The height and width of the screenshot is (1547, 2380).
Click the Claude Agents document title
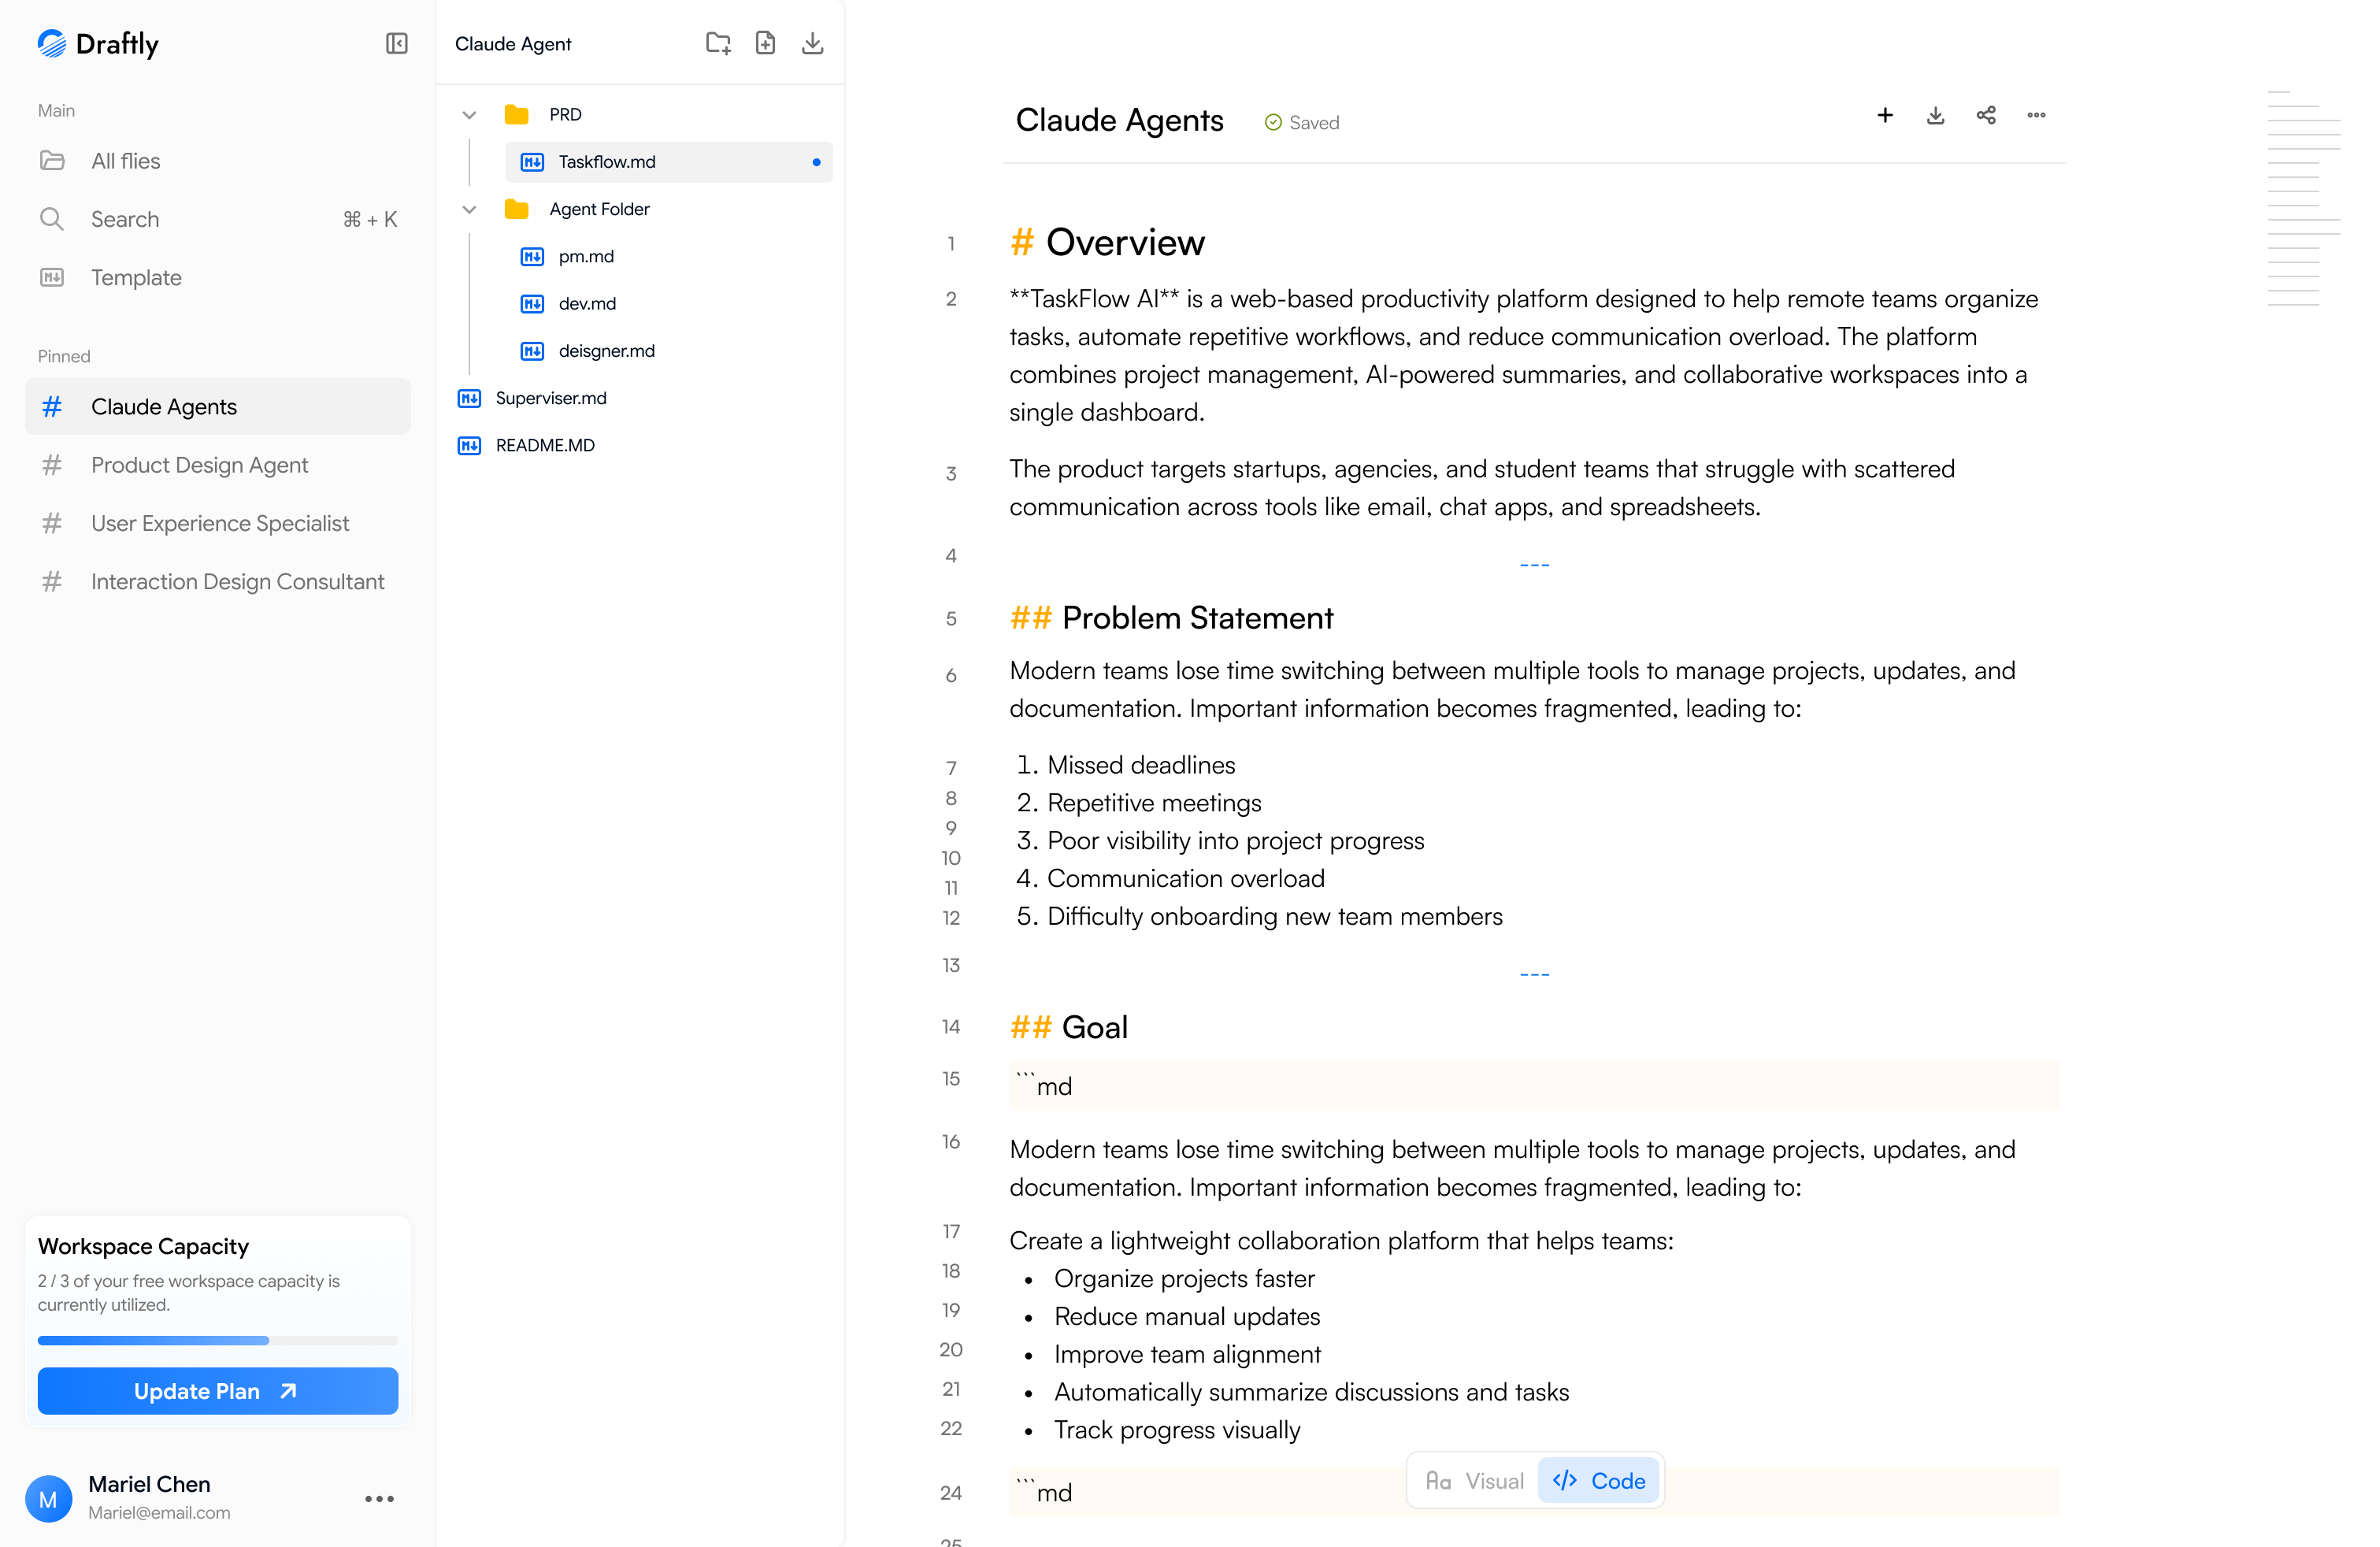pyautogui.click(x=1119, y=120)
